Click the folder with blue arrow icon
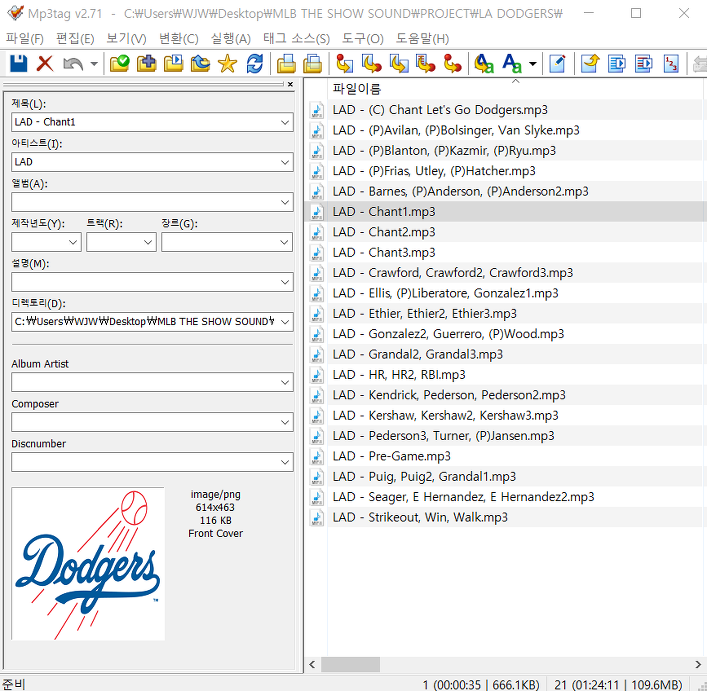This screenshot has width=707, height=691. pos(201,64)
